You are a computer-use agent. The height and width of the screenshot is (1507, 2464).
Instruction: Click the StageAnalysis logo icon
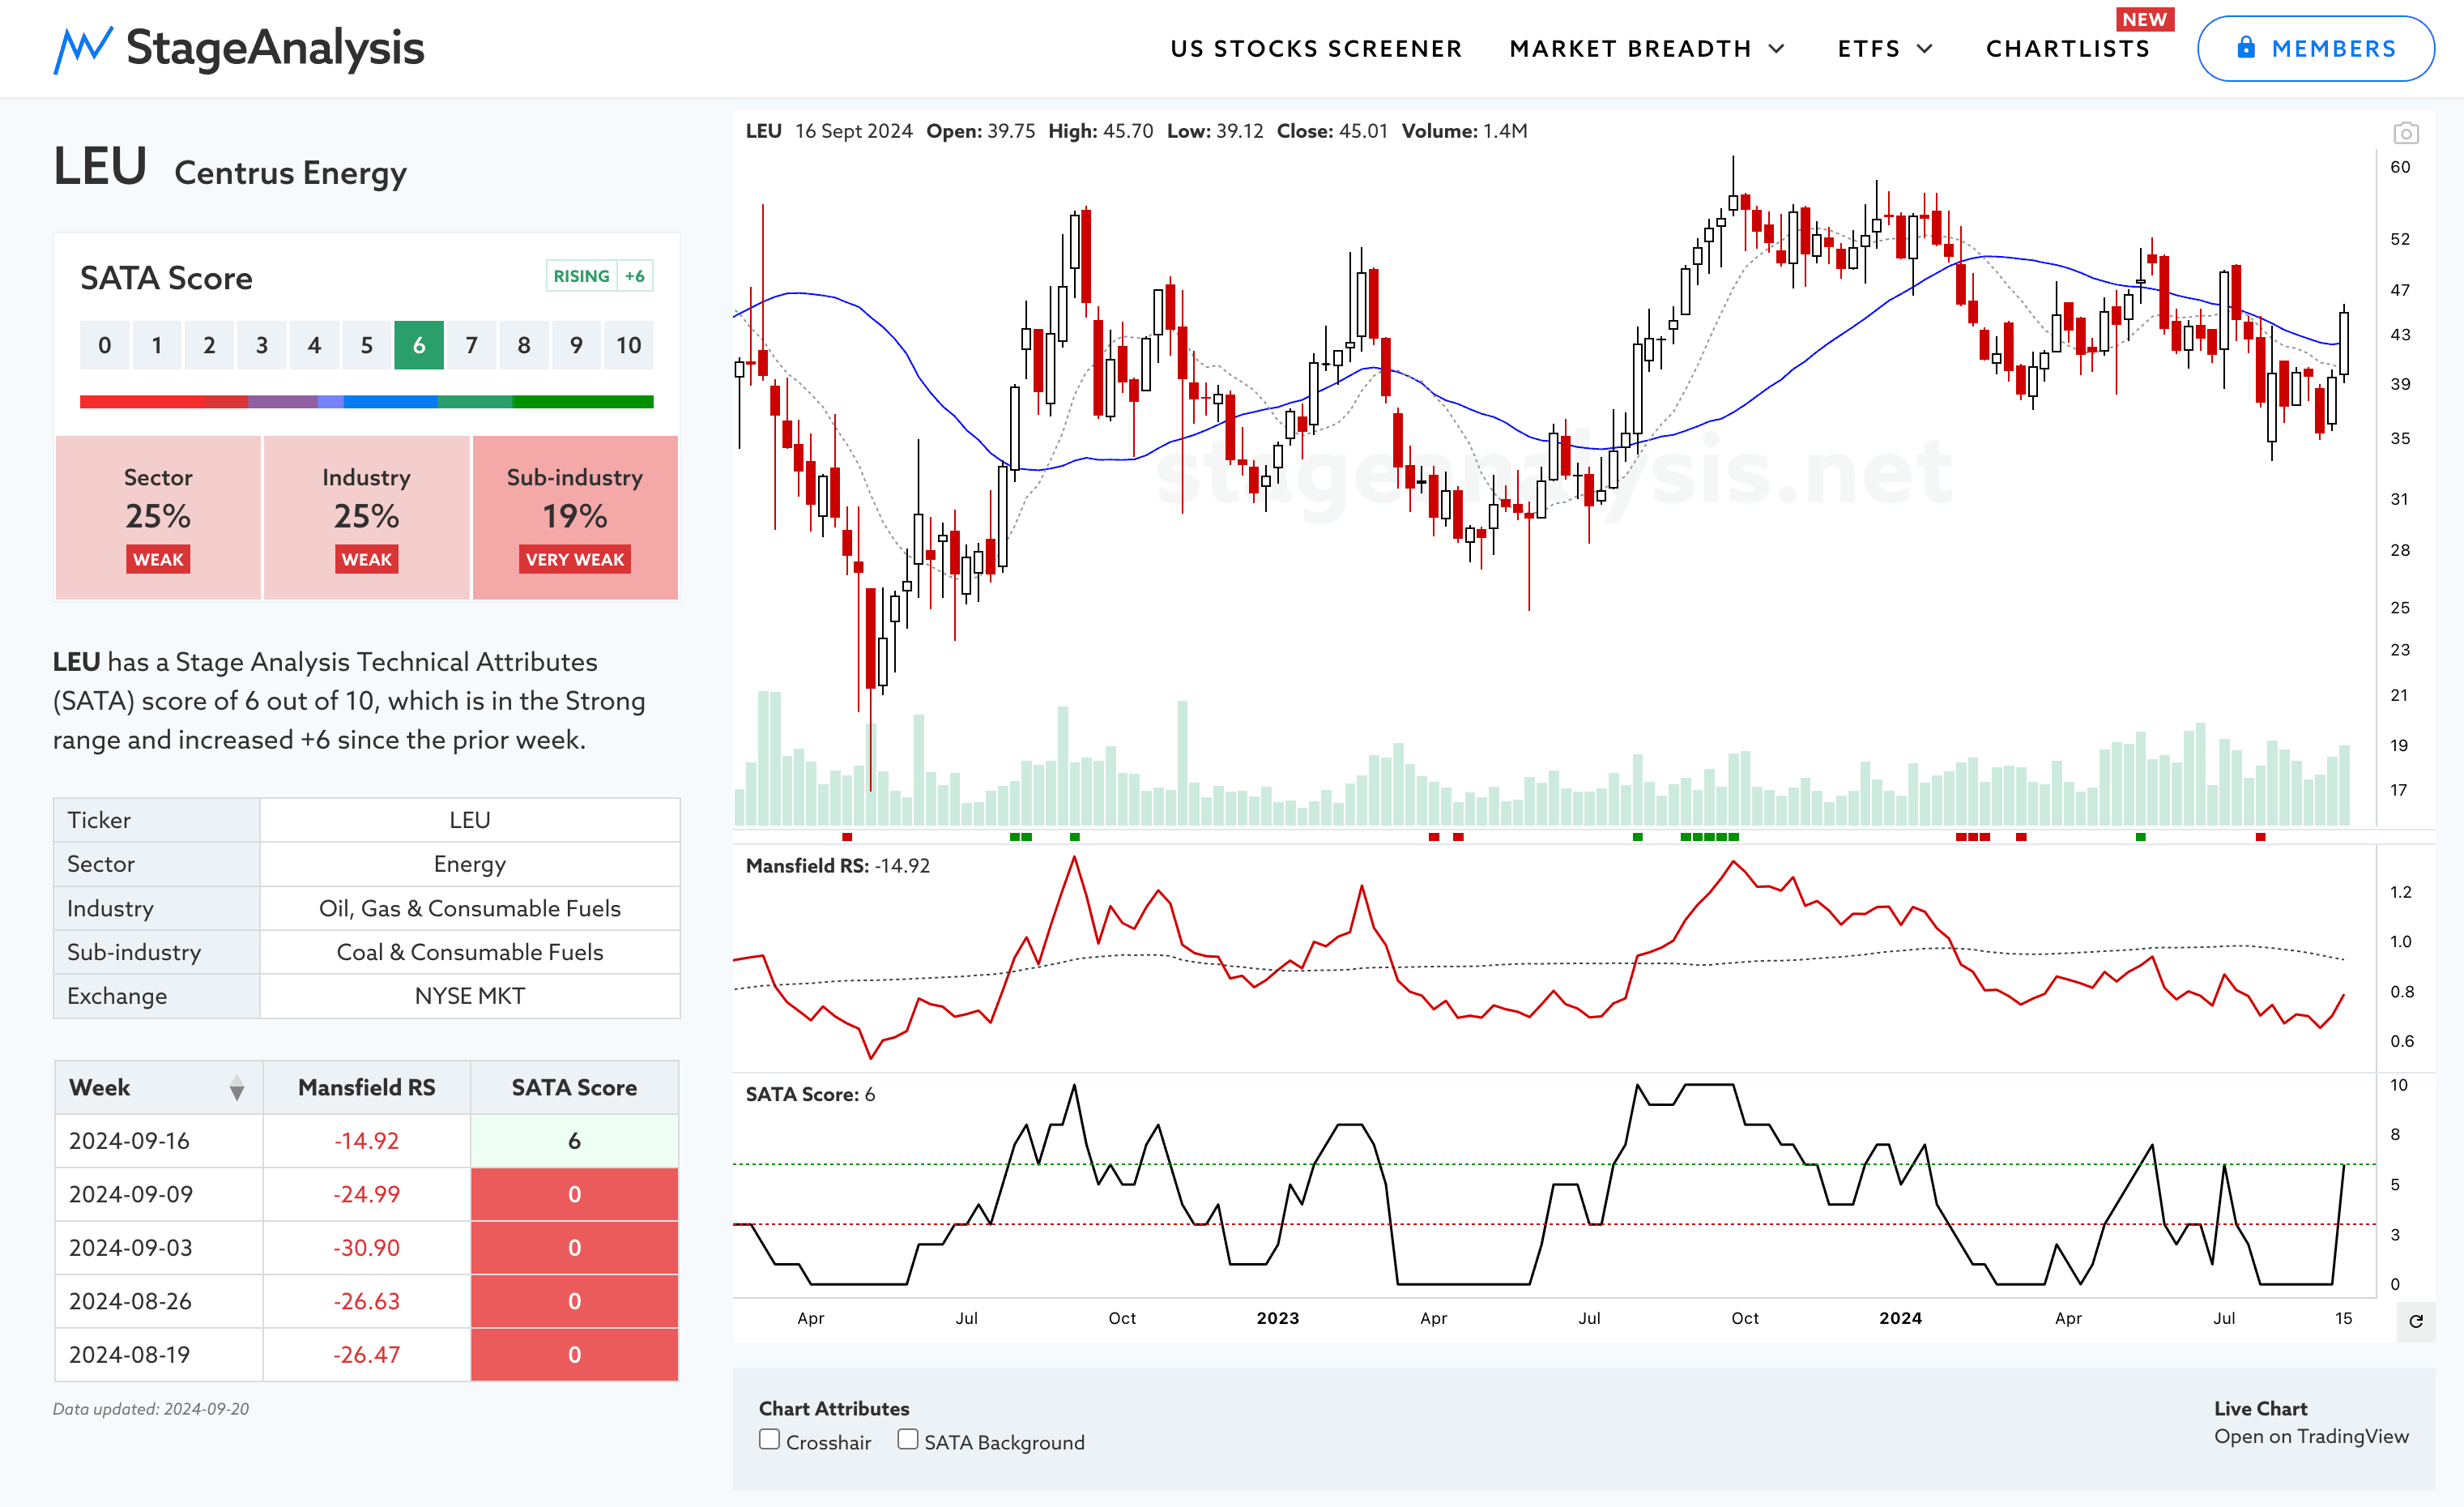click(82, 49)
